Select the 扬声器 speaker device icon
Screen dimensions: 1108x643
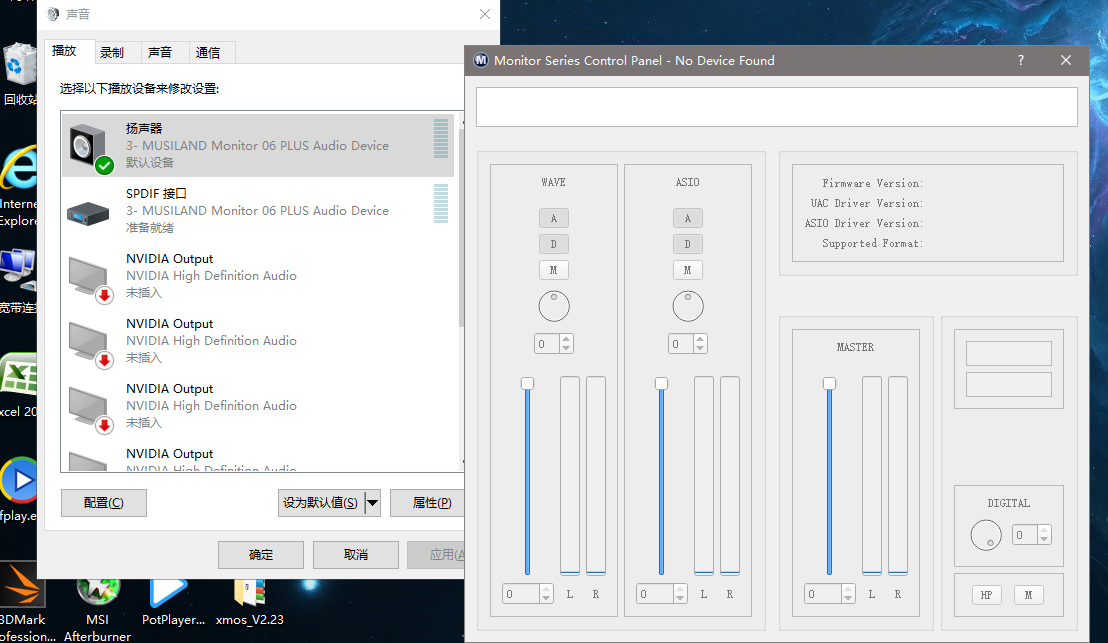click(90, 147)
